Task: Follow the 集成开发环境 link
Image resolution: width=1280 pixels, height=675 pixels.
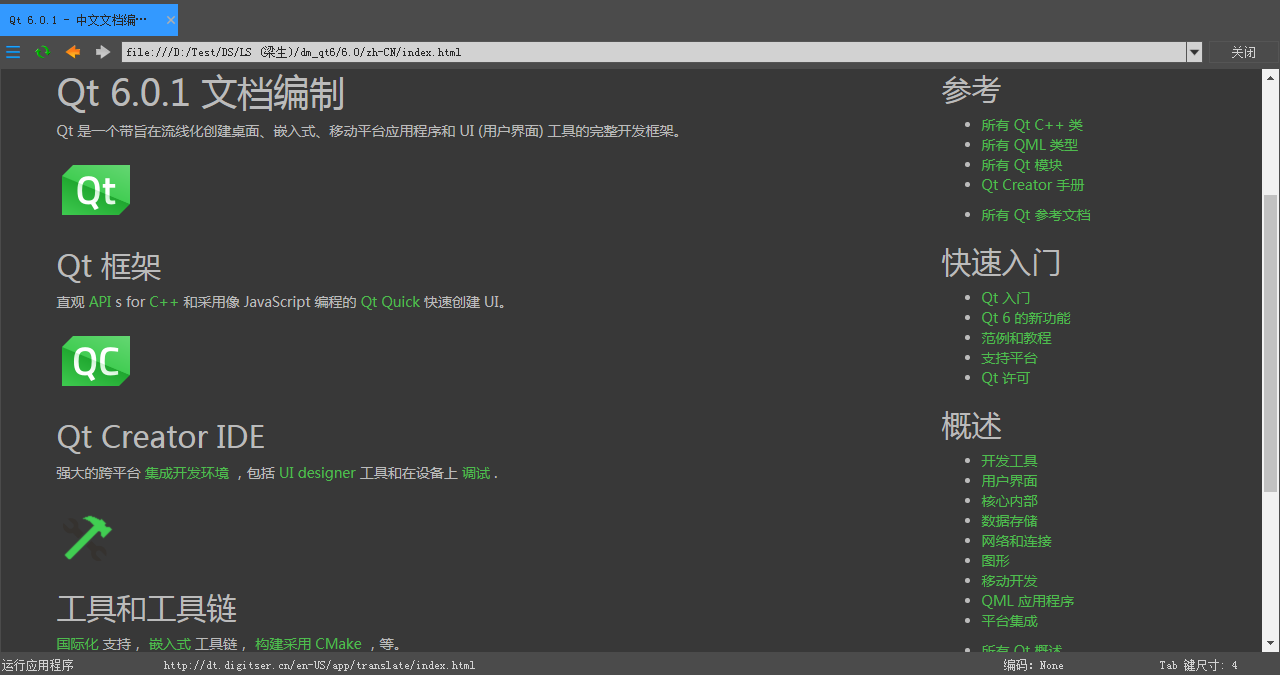Action: [x=187, y=473]
